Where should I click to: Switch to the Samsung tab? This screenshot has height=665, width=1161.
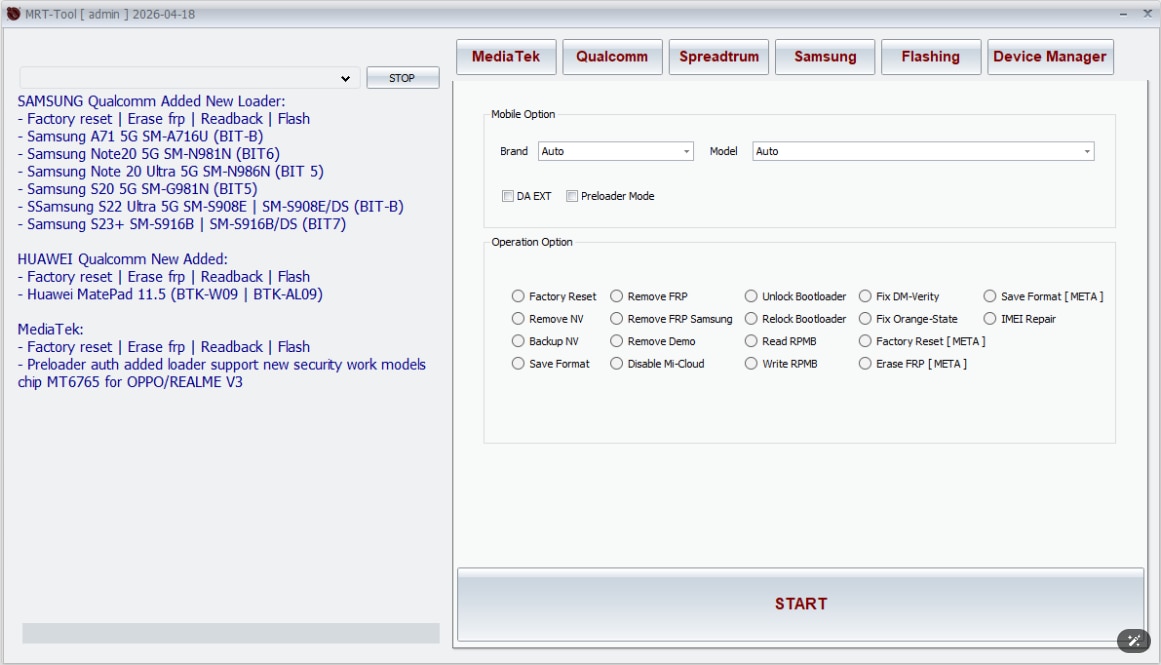coord(825,57)
